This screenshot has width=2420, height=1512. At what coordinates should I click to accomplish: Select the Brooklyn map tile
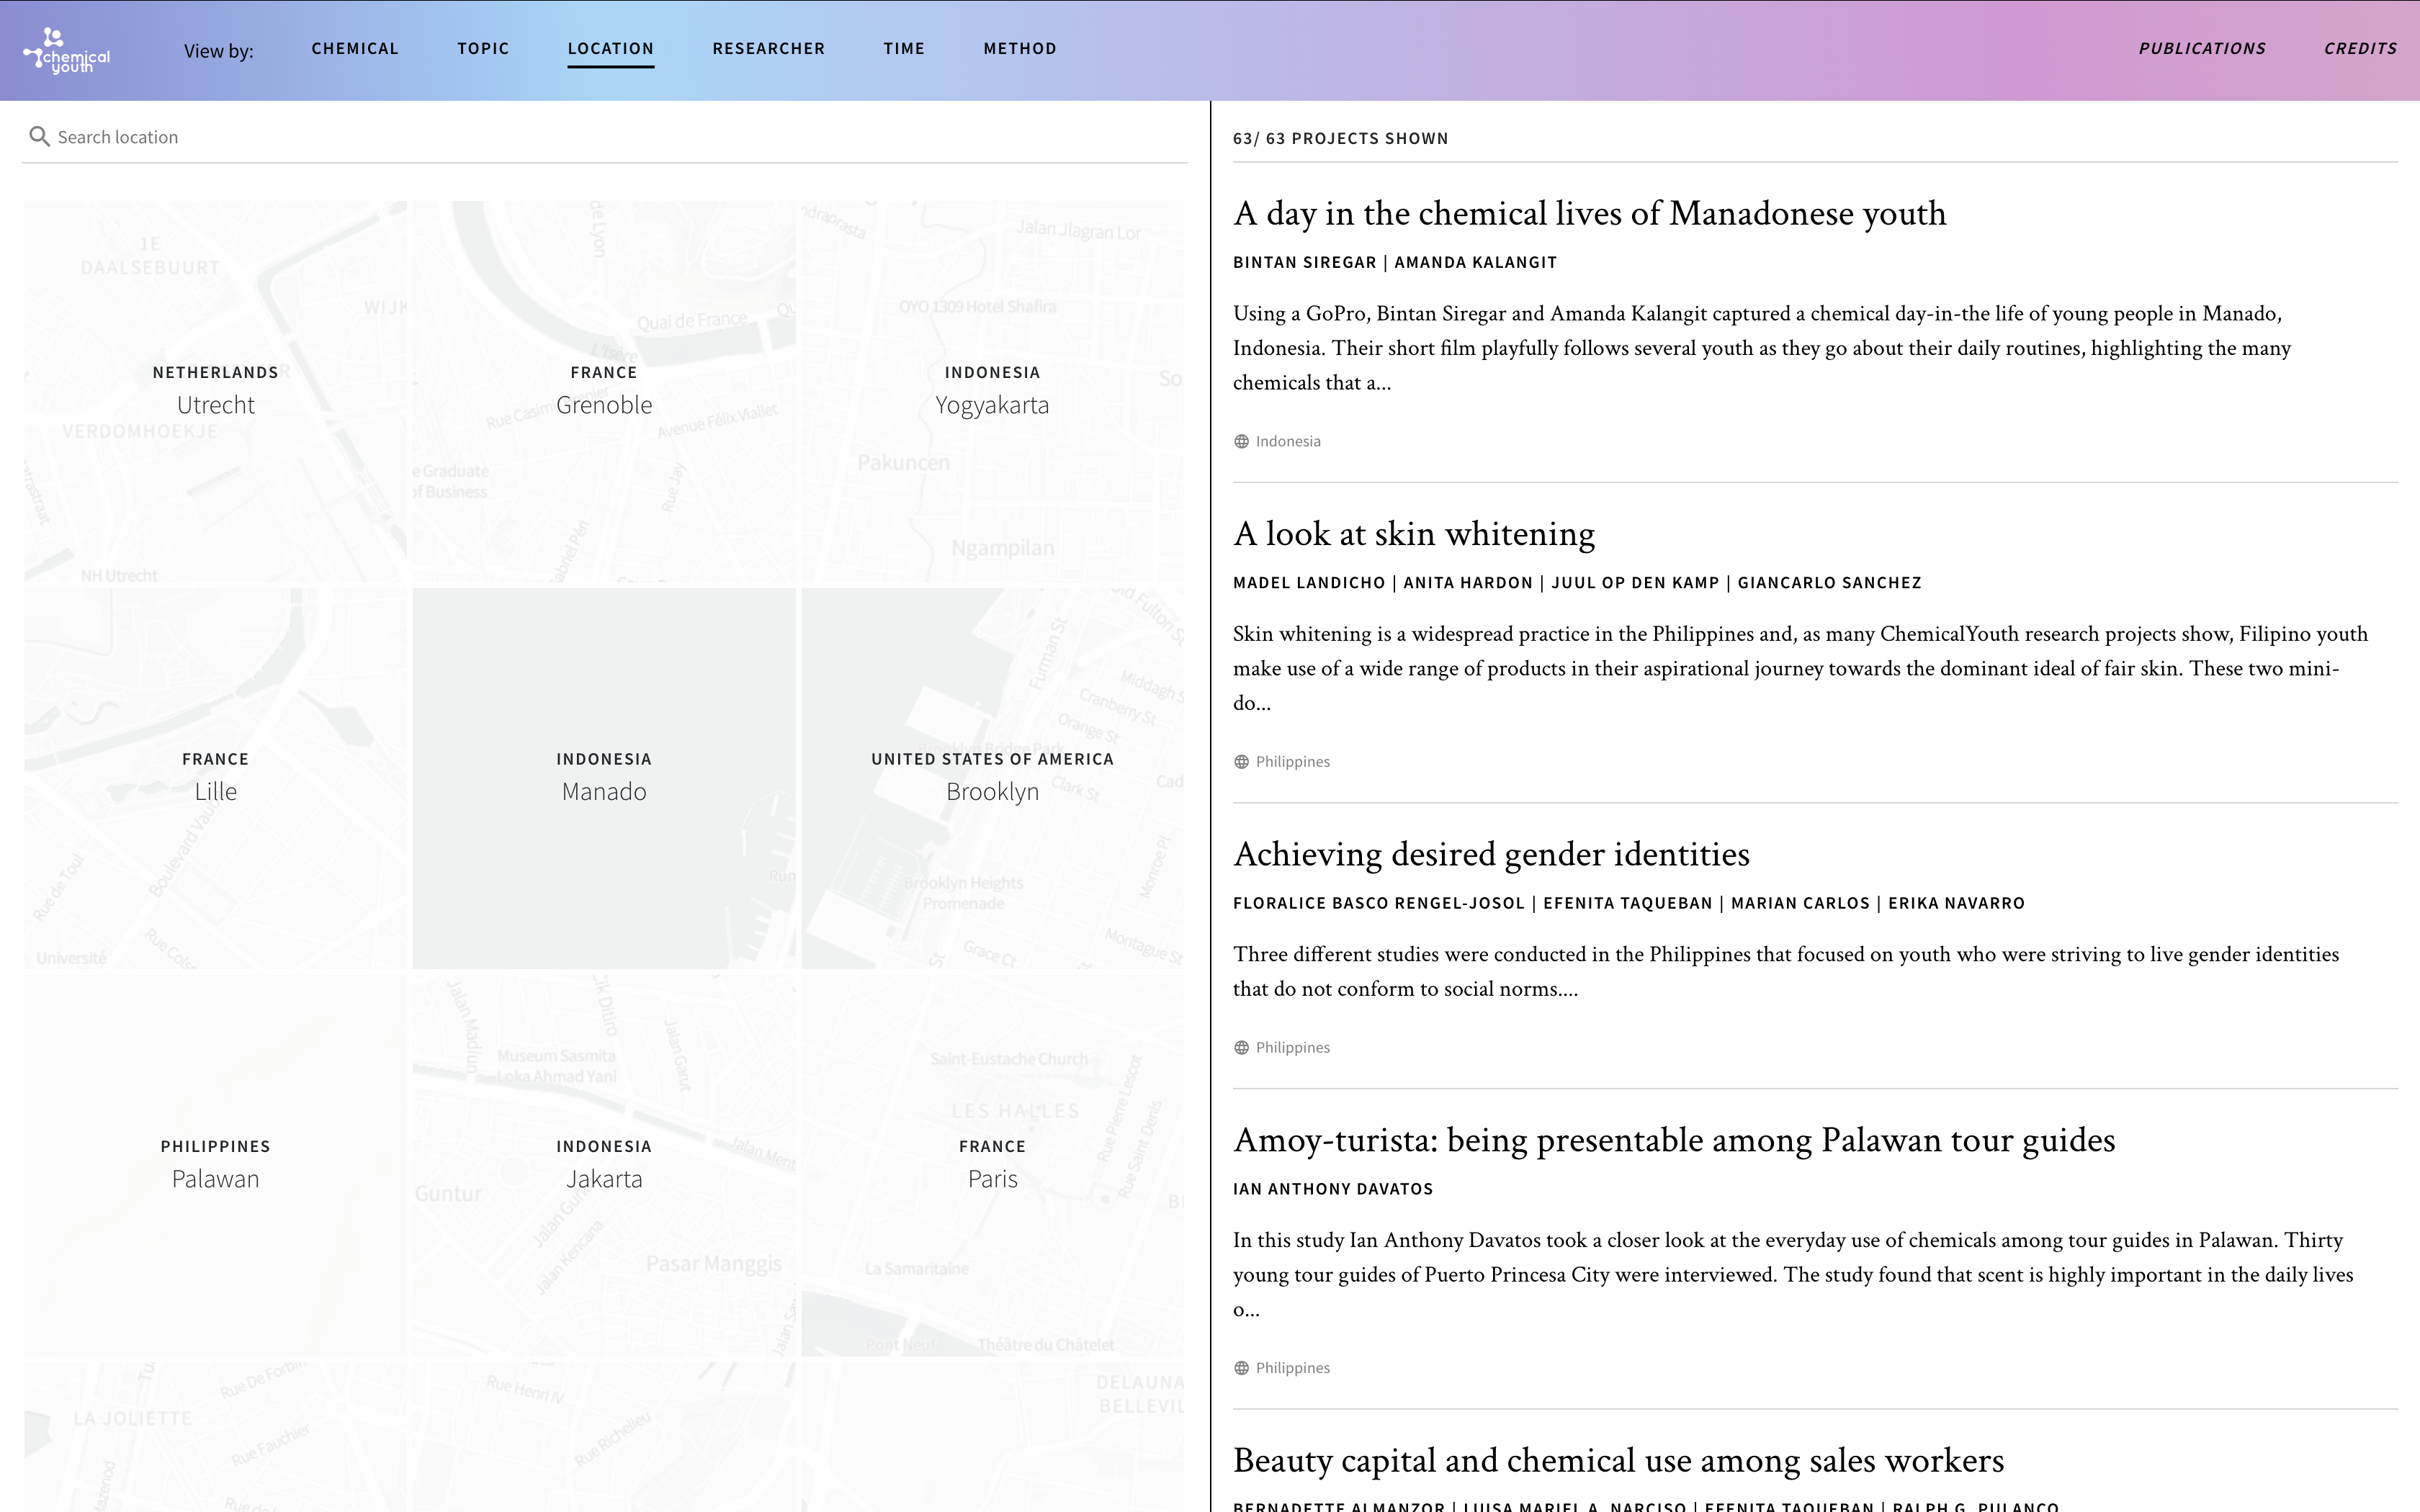click(x=992, y=778)
